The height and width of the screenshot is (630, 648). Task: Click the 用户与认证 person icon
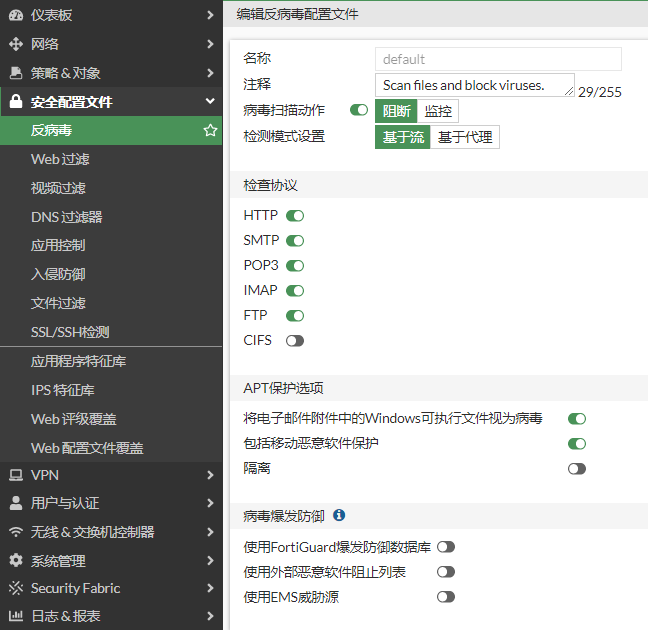pyautogui.click(x=15, y=503)
